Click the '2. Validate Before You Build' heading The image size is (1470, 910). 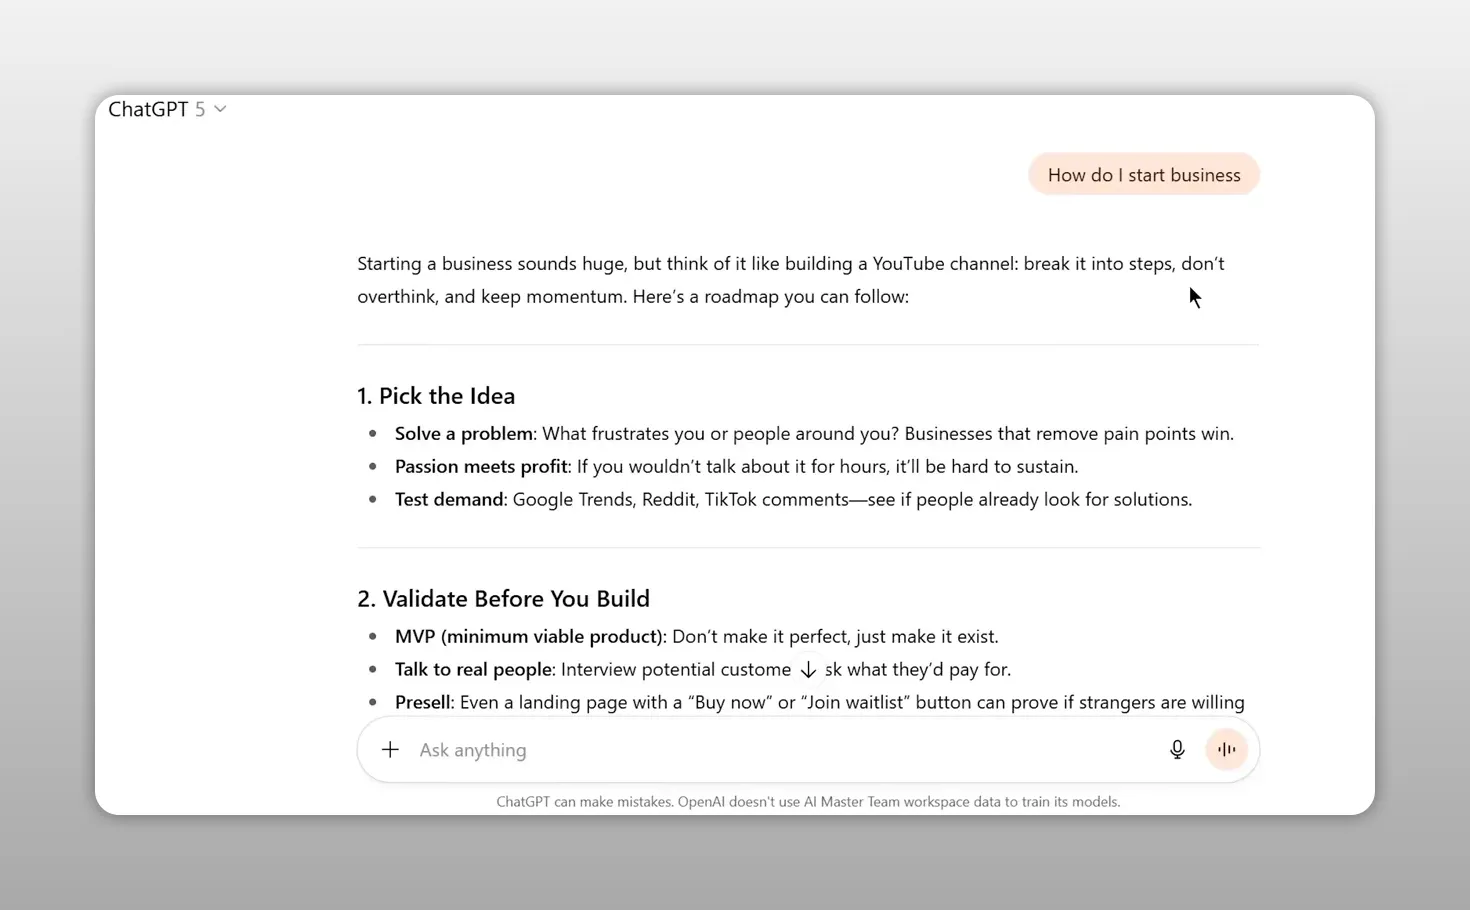coord(503,599)
